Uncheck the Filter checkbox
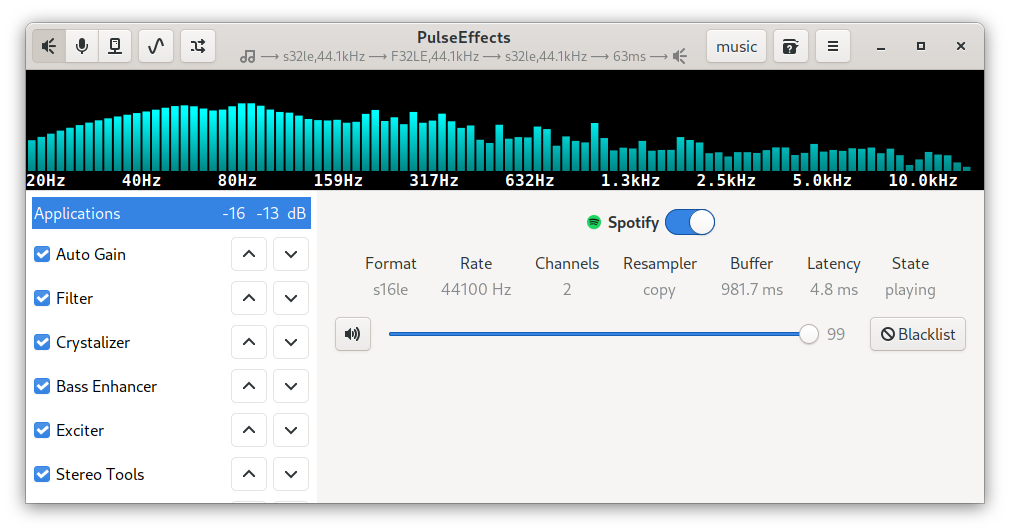 pyautogui.click(x=42, y=298)
